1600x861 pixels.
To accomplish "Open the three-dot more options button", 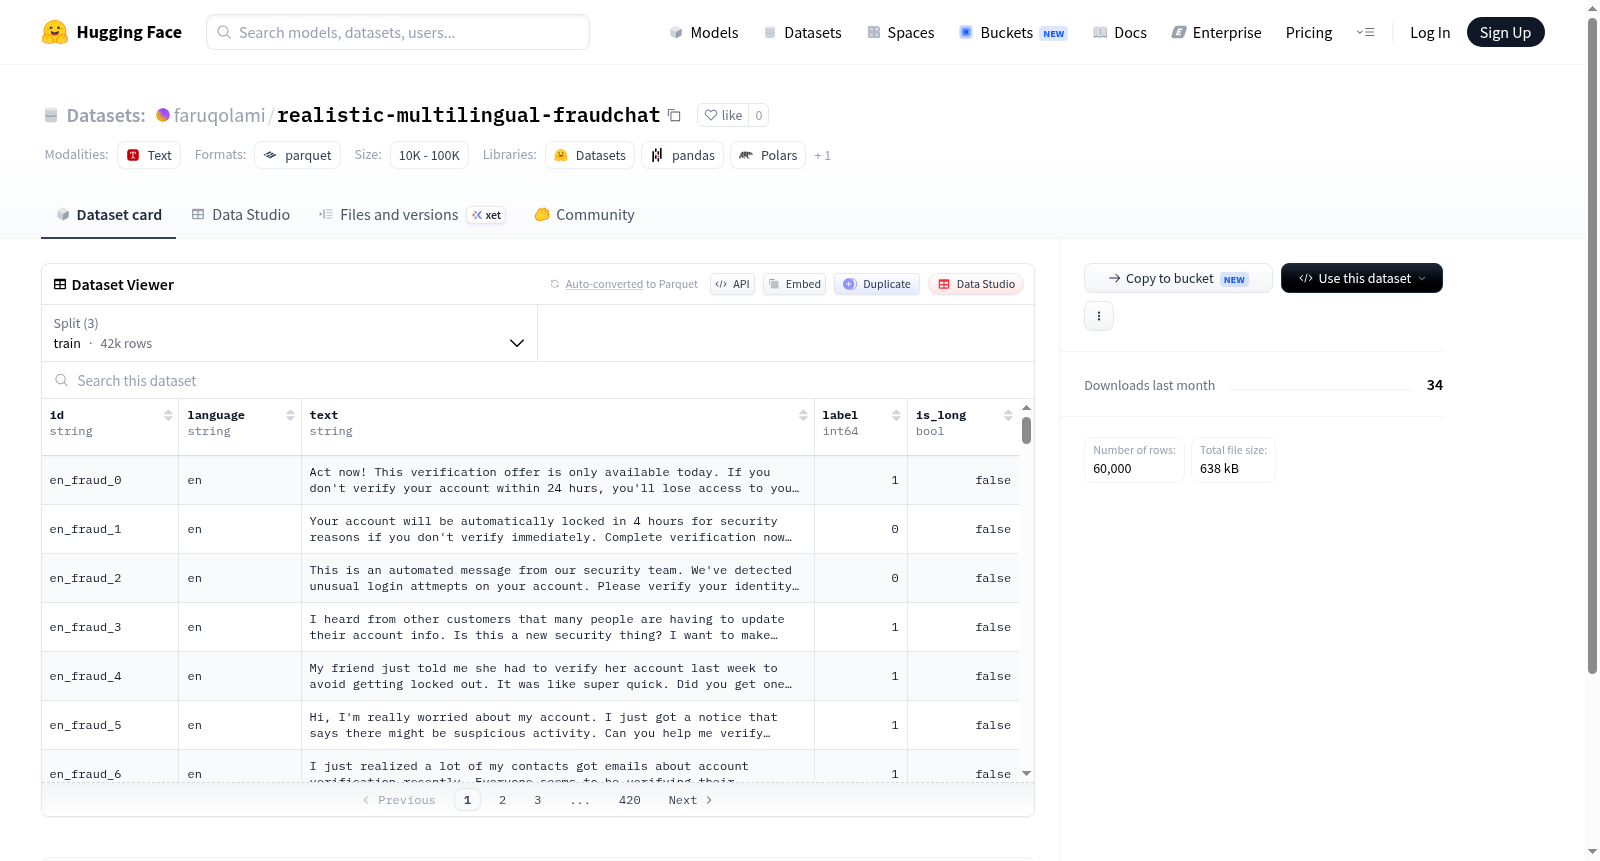I will tap(1099, 316).
